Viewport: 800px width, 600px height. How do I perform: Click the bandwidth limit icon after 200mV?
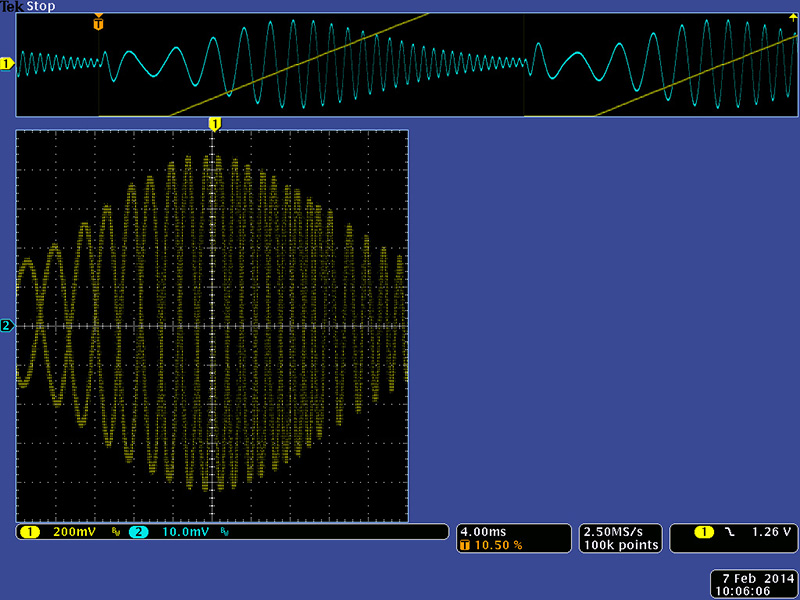(115, 532)
